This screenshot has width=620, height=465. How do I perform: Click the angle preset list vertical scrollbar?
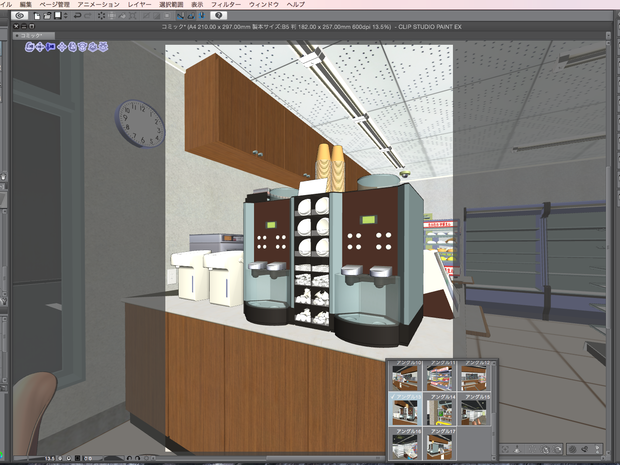pyautogui.click(x=494, y=409)
